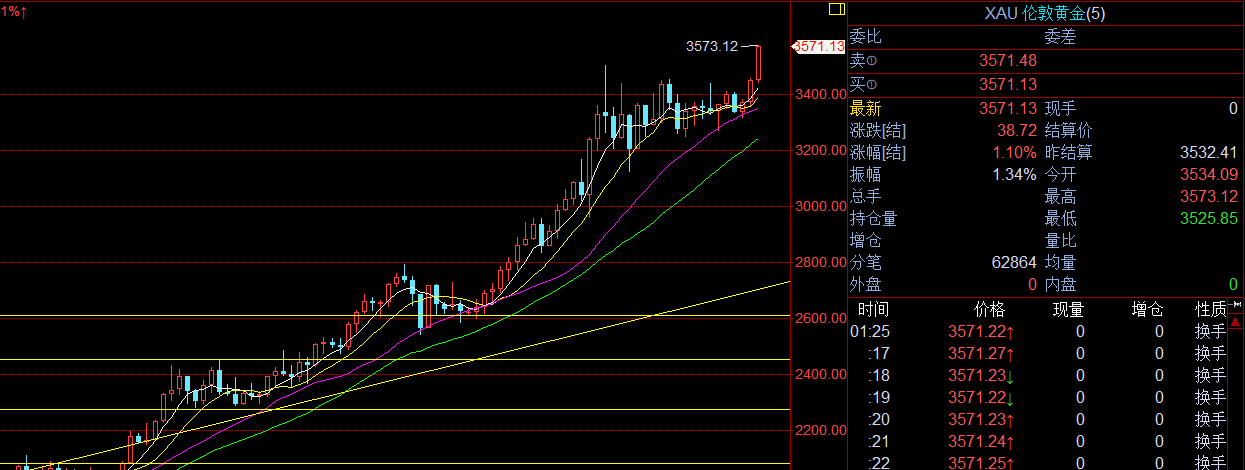
Task: Click the 2200.00 price axis label
Action: click(820, 430)
